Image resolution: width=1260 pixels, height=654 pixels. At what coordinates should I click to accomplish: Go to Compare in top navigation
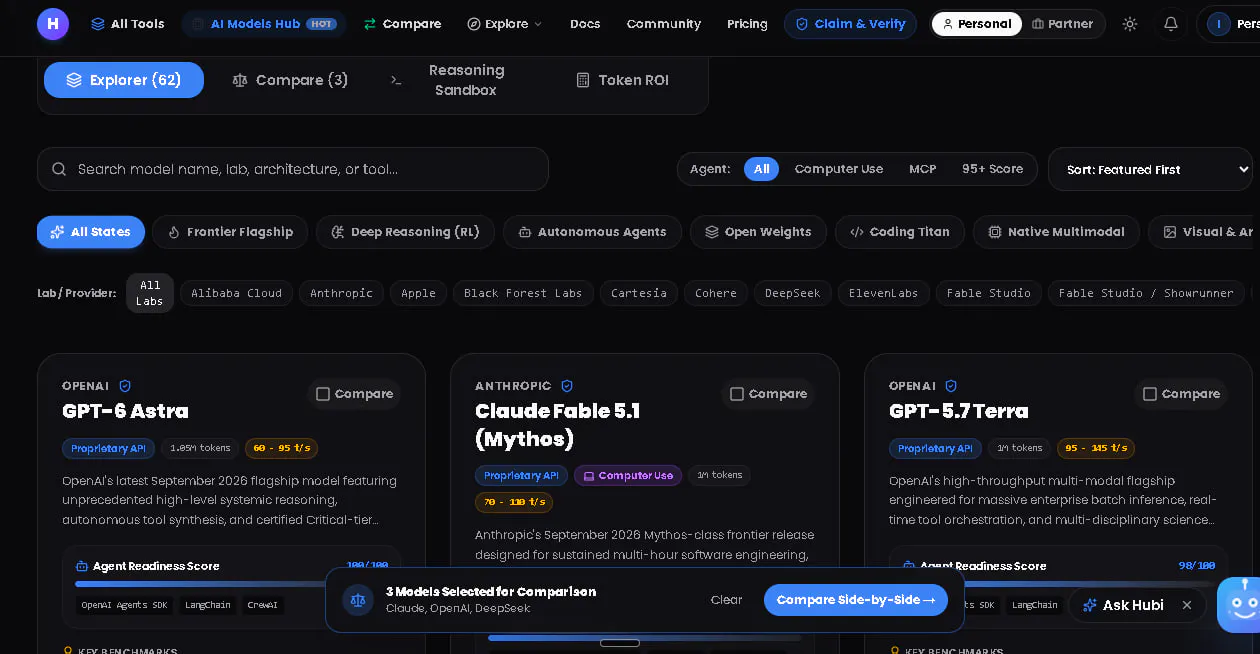[x=402, y=24]
